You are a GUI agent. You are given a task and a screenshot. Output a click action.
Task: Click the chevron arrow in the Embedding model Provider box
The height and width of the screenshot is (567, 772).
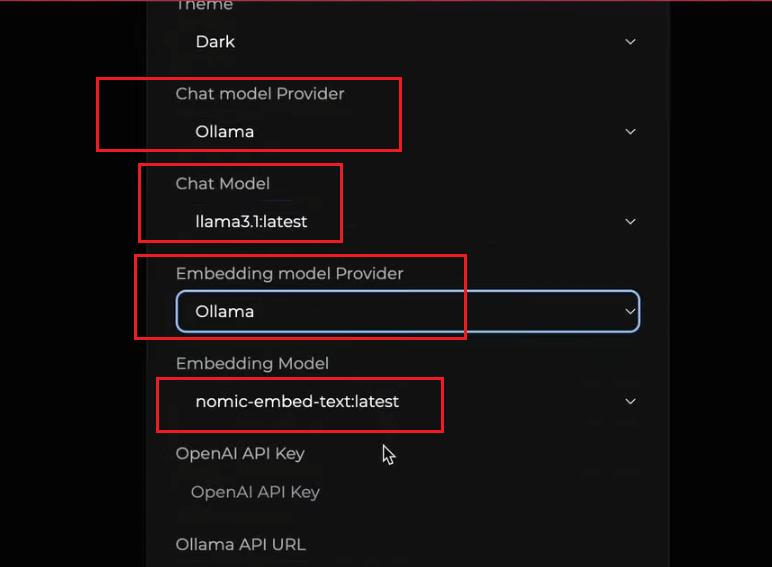tap(630, 312)
